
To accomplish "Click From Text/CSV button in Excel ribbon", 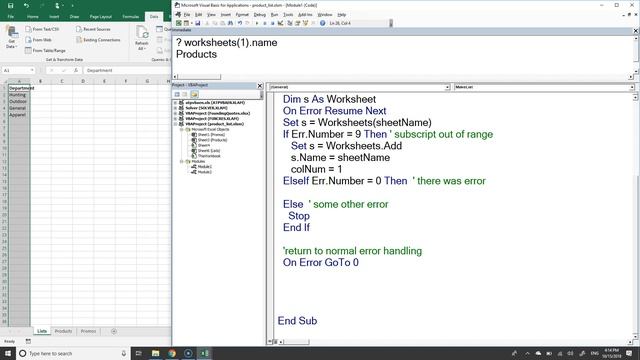I will pos(42,29).
